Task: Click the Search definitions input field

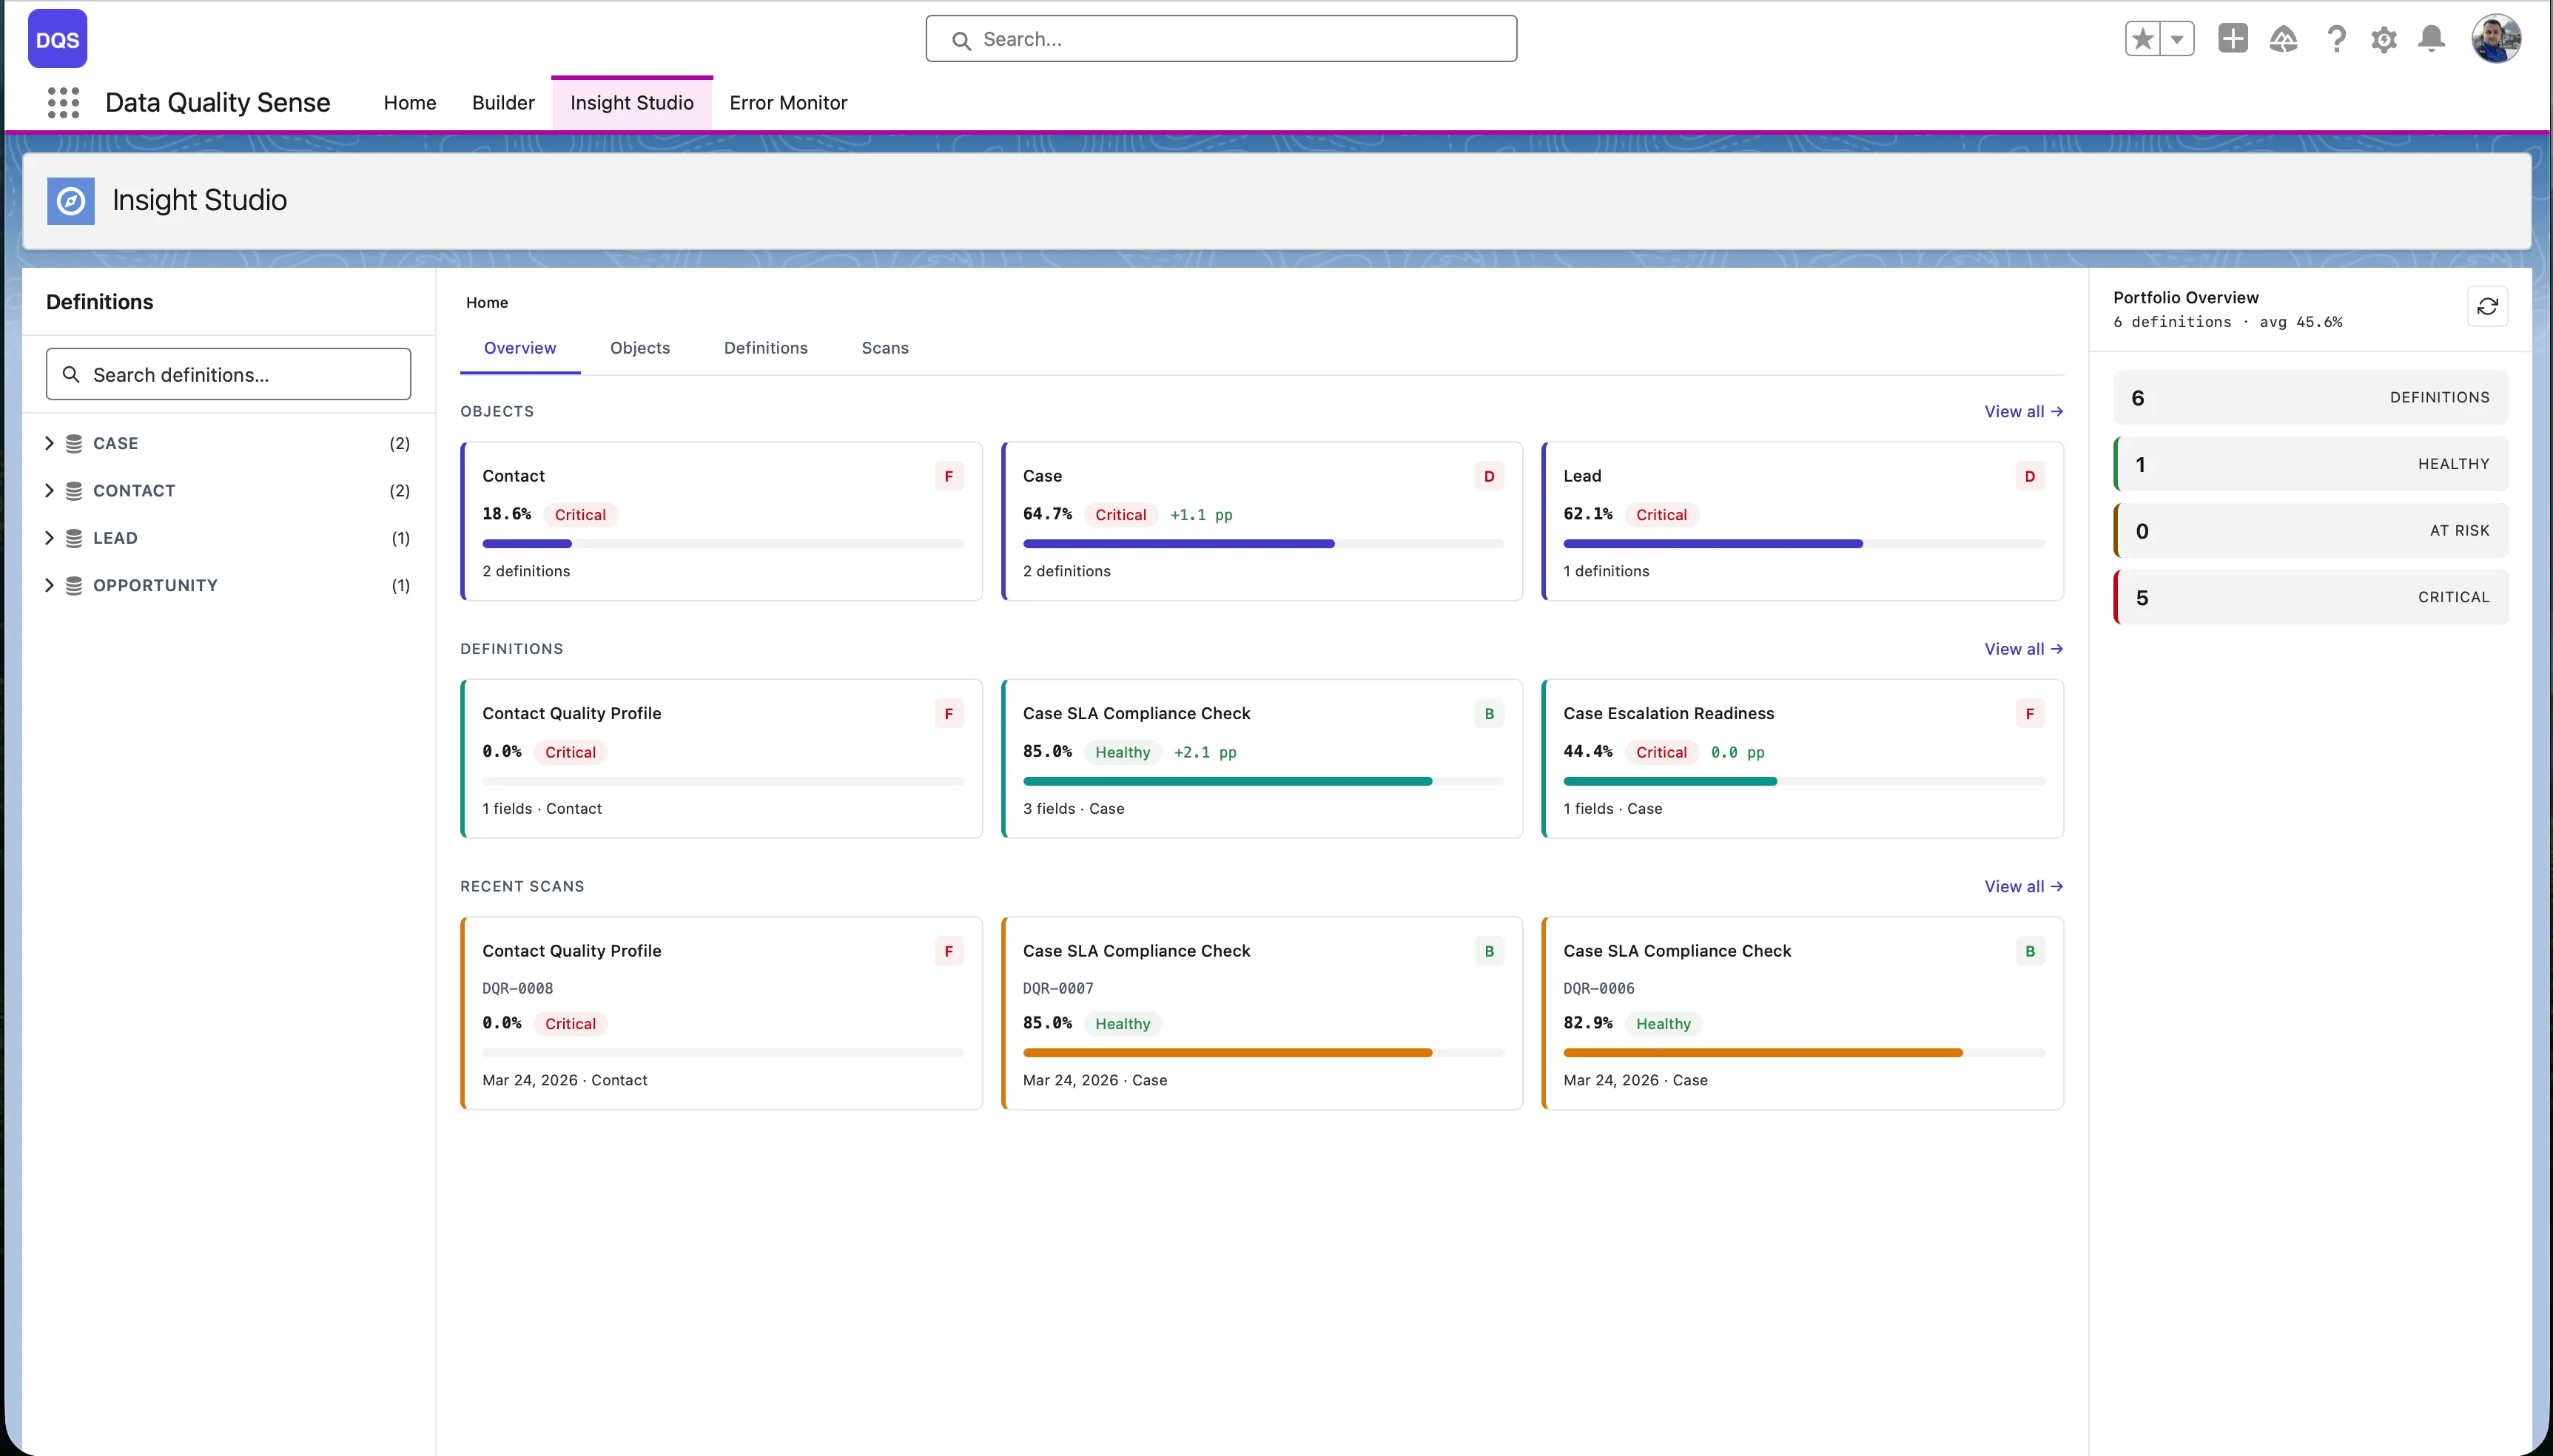Action: pyautogui.click(x=228, y=375)
